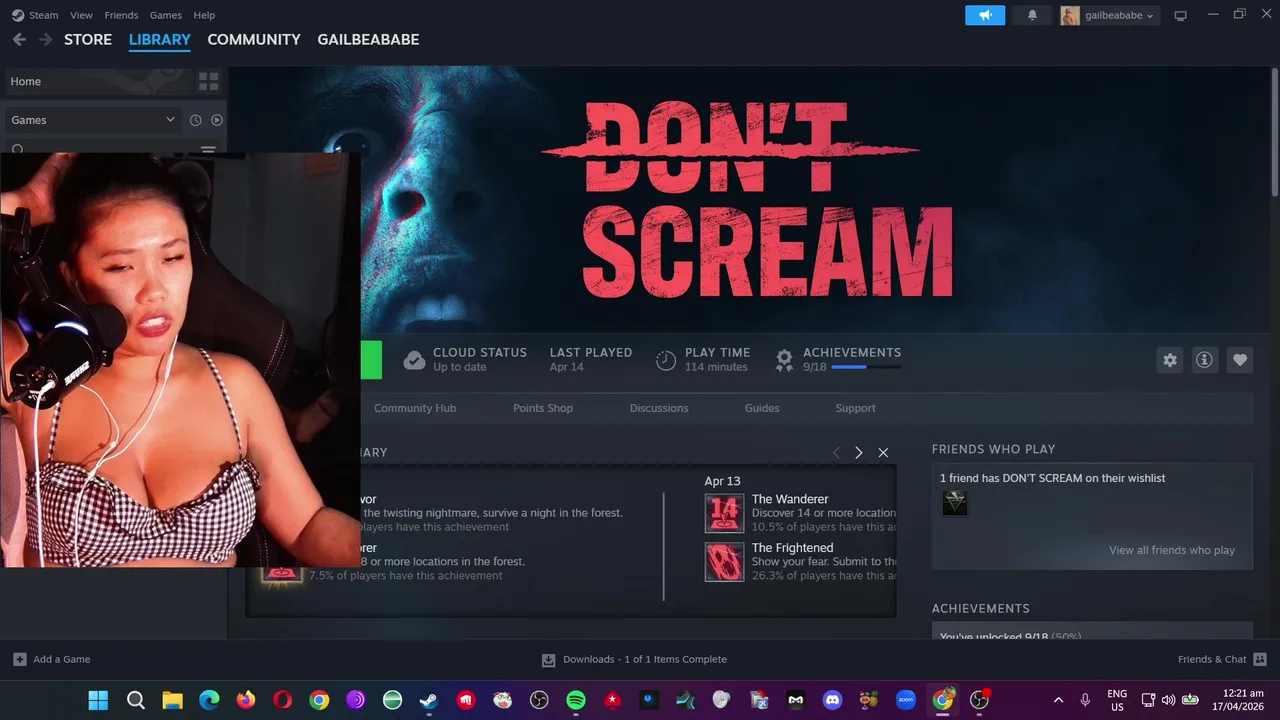Click Library Home button
1280x720 pixels.
point(98,81)
